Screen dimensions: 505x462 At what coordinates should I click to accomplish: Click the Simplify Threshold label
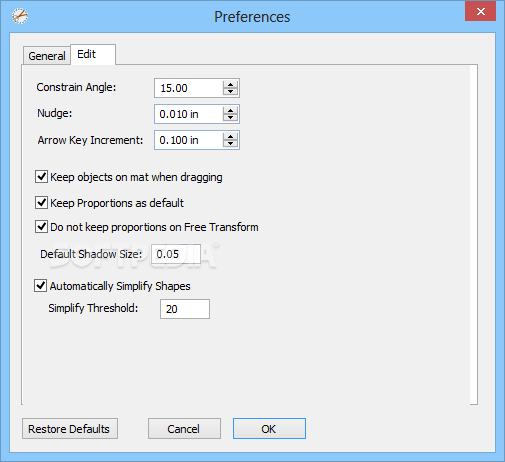(x=93, y=308)
